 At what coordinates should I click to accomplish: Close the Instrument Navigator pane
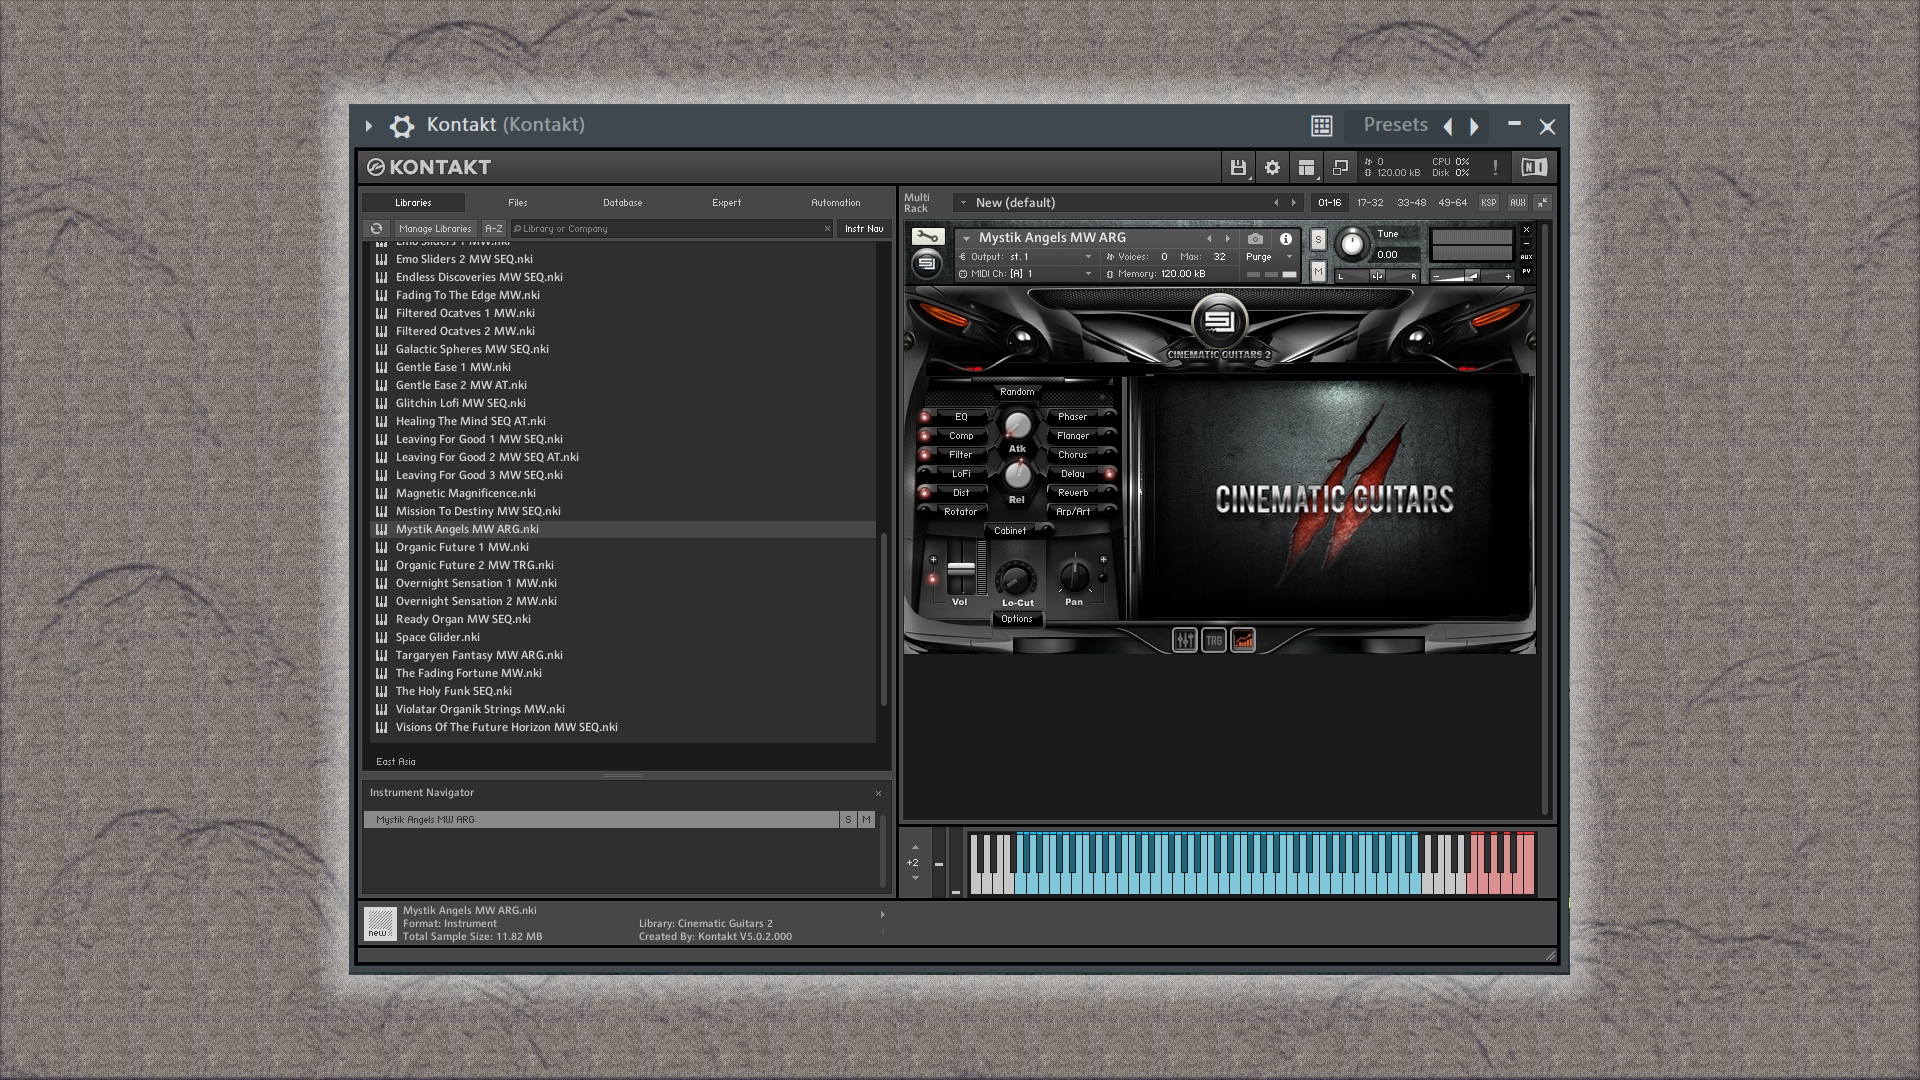click(x=878, y=793)
